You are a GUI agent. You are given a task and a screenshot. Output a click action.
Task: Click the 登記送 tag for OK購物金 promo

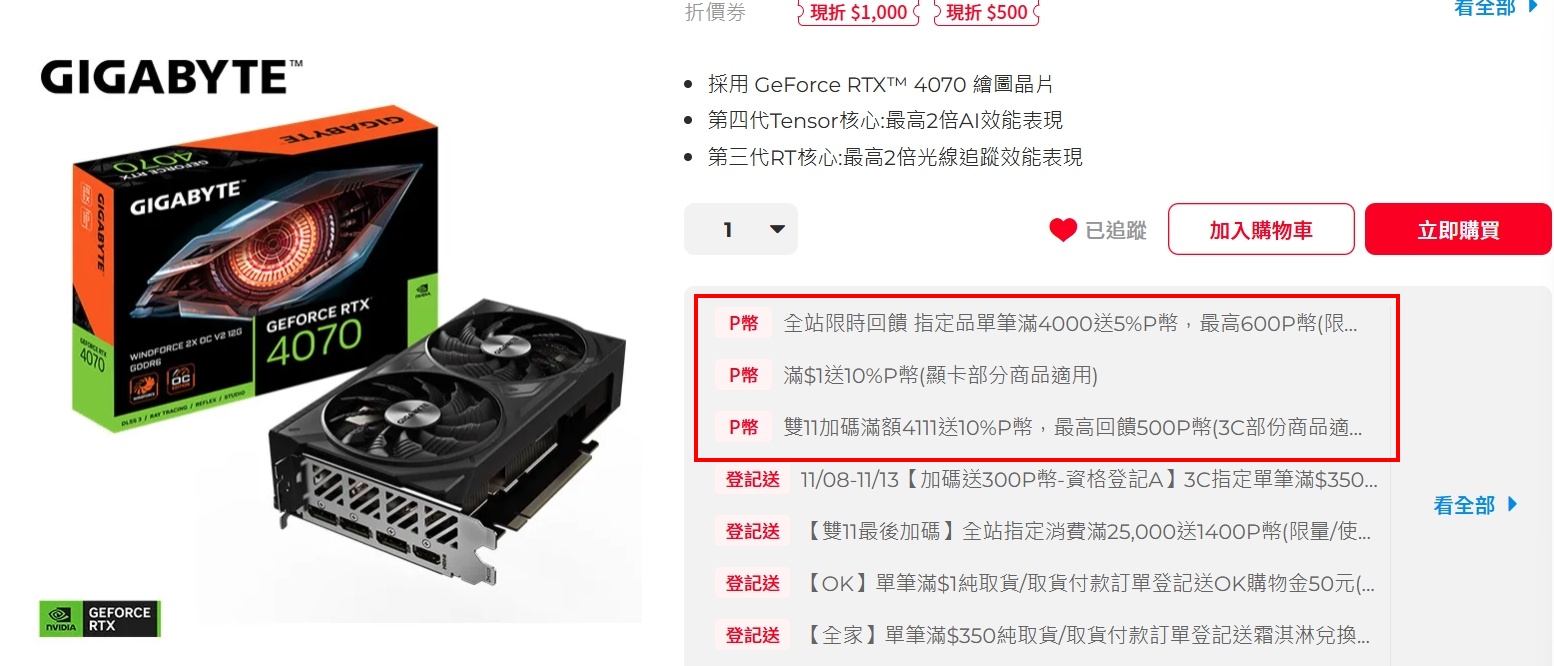[752, 583]
